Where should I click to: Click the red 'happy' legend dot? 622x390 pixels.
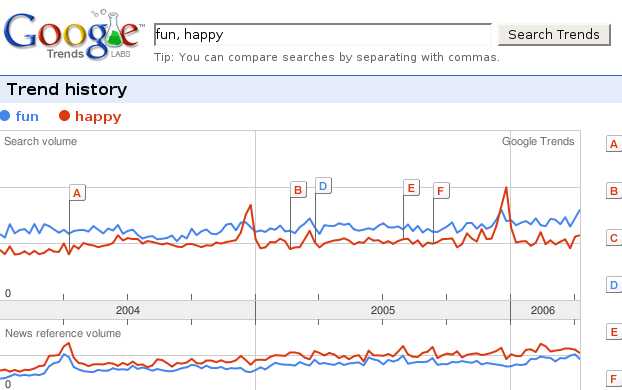pyautogui.click(x=64, y=116)
